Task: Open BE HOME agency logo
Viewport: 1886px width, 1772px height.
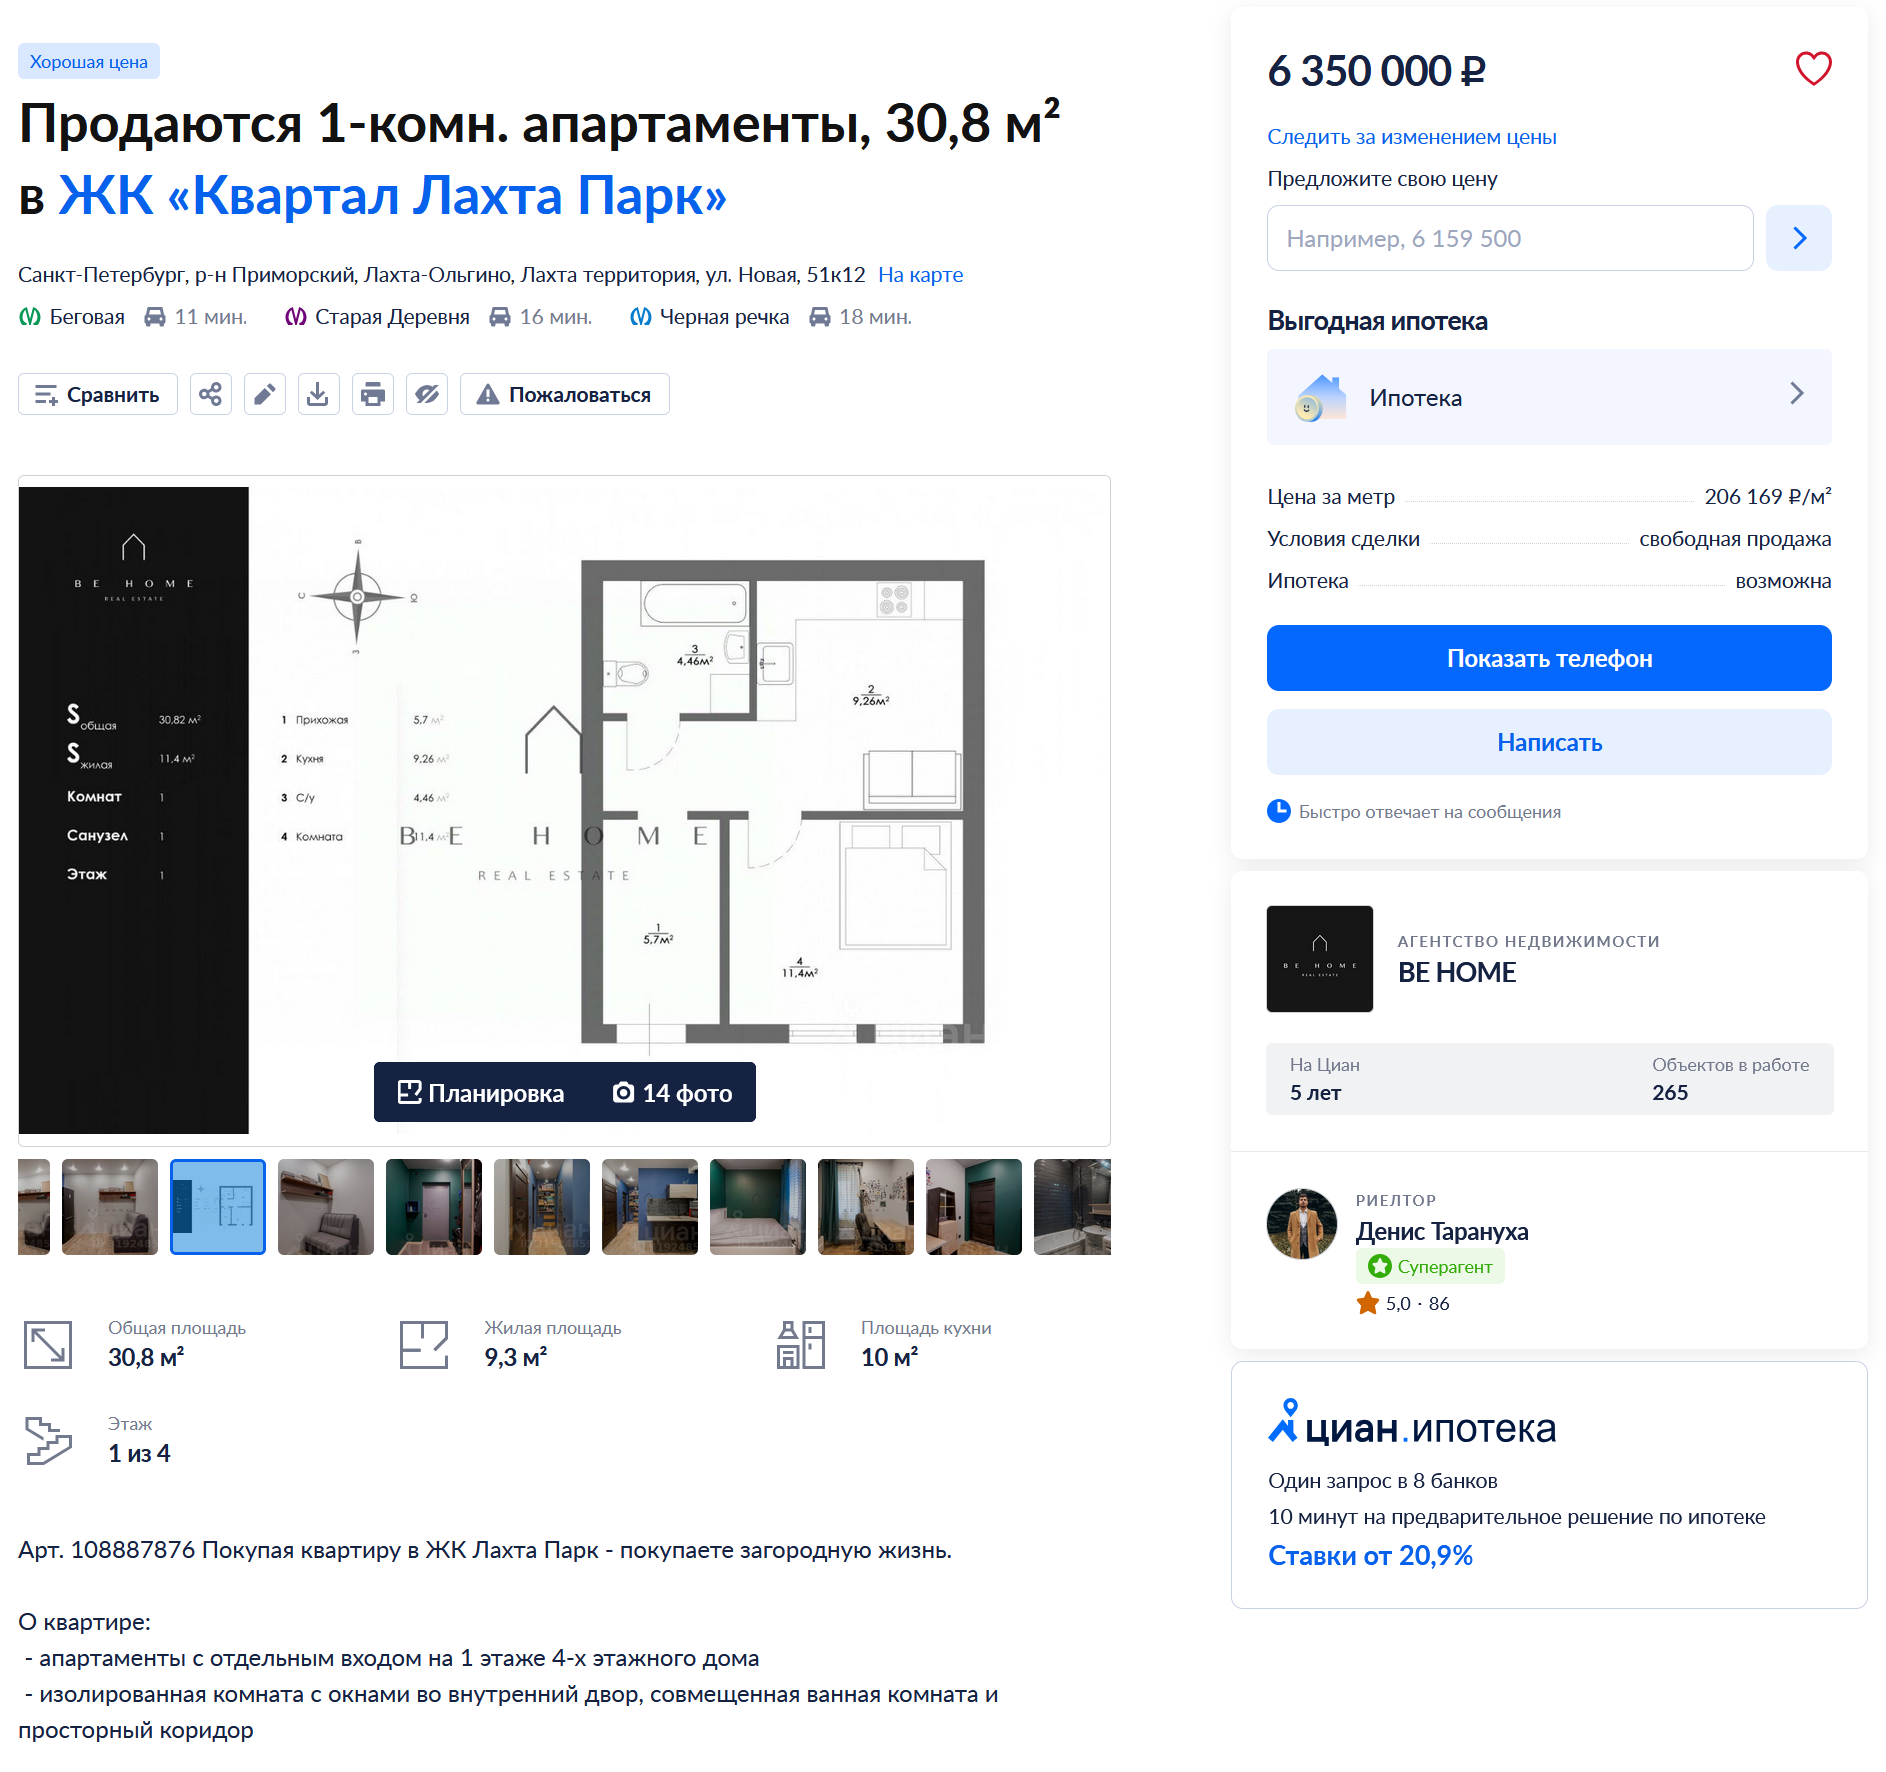Action: click(x=1320, y=959)
